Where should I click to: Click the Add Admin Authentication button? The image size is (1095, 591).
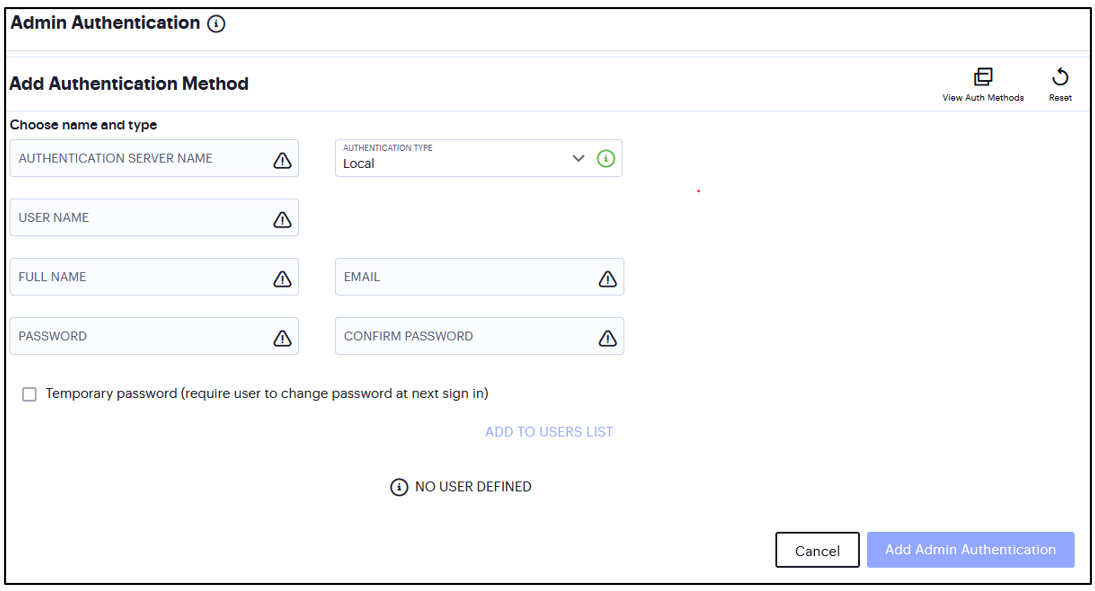[x=970, y=549]
